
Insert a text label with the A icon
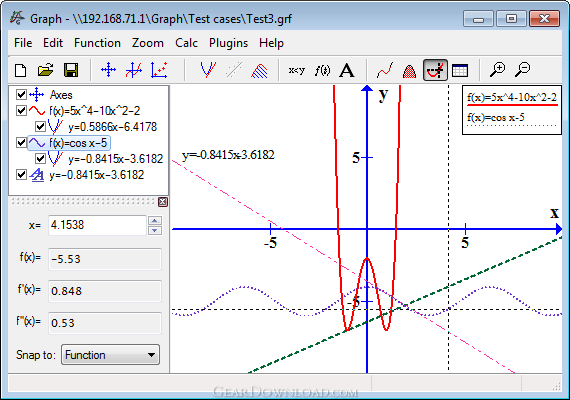coord(346,70)
